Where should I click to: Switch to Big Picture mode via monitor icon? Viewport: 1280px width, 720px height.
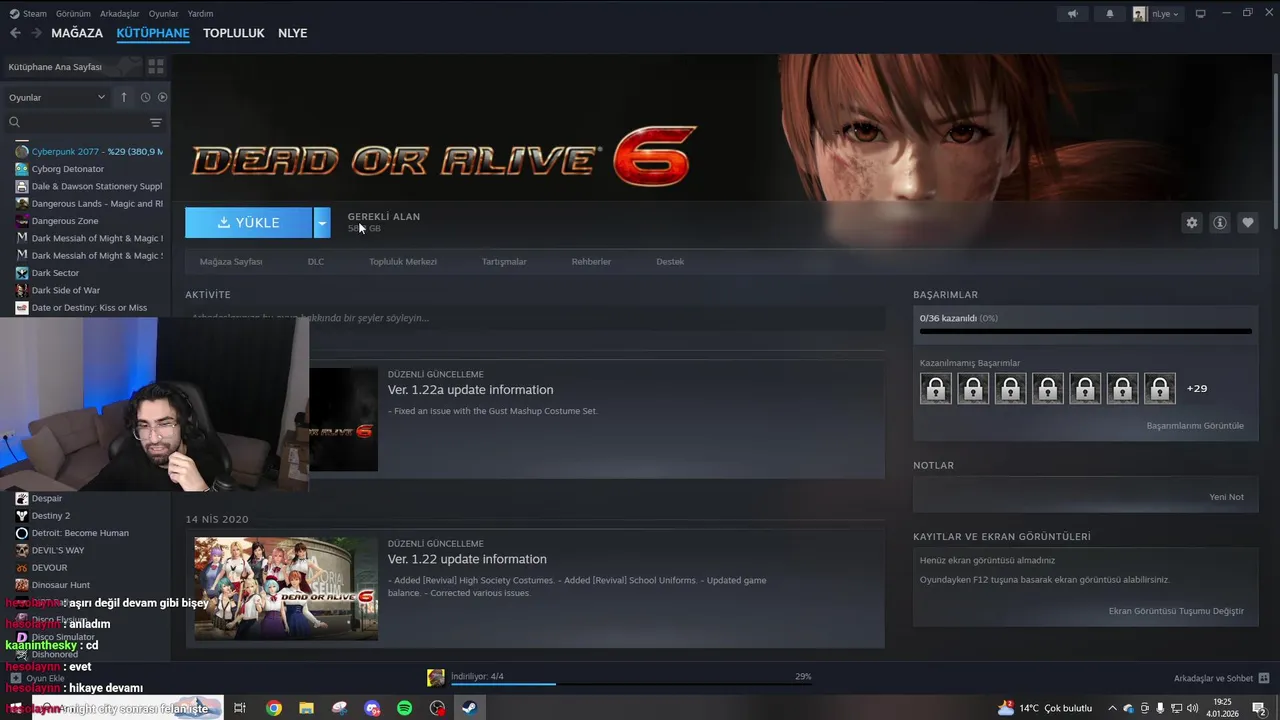[1201, 14]
